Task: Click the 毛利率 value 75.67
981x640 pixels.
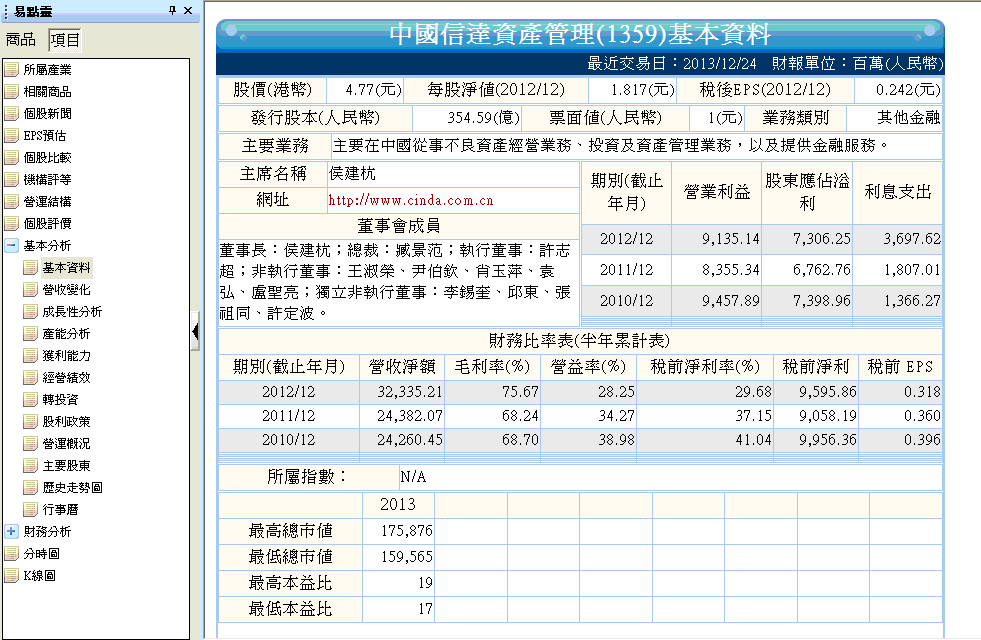Action: click(520, 392)
